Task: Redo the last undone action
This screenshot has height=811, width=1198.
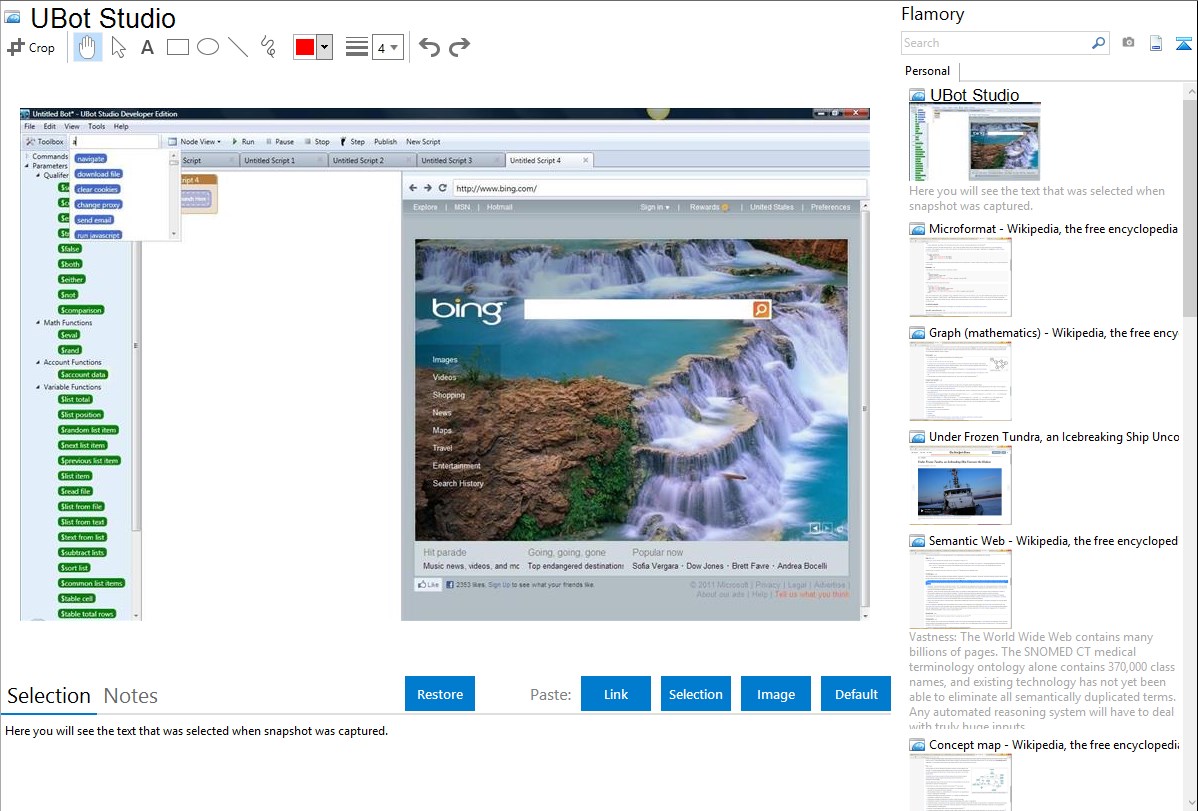Action: click(x=459, y=47)
